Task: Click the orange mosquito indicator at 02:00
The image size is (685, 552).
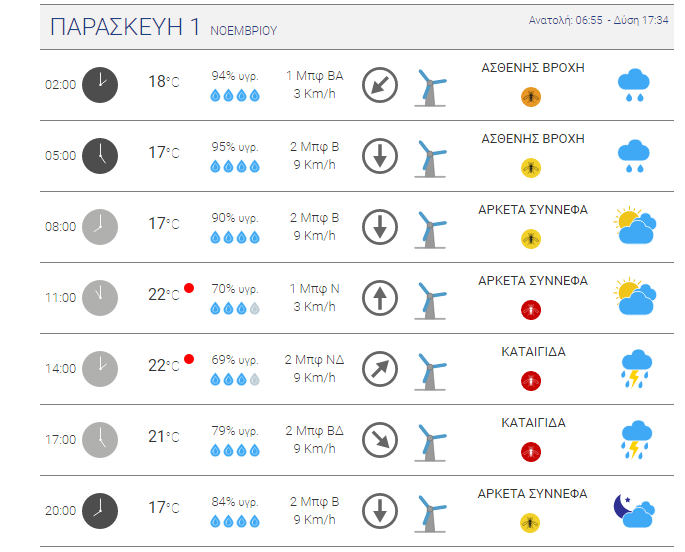Action: (x=531, y=97)
